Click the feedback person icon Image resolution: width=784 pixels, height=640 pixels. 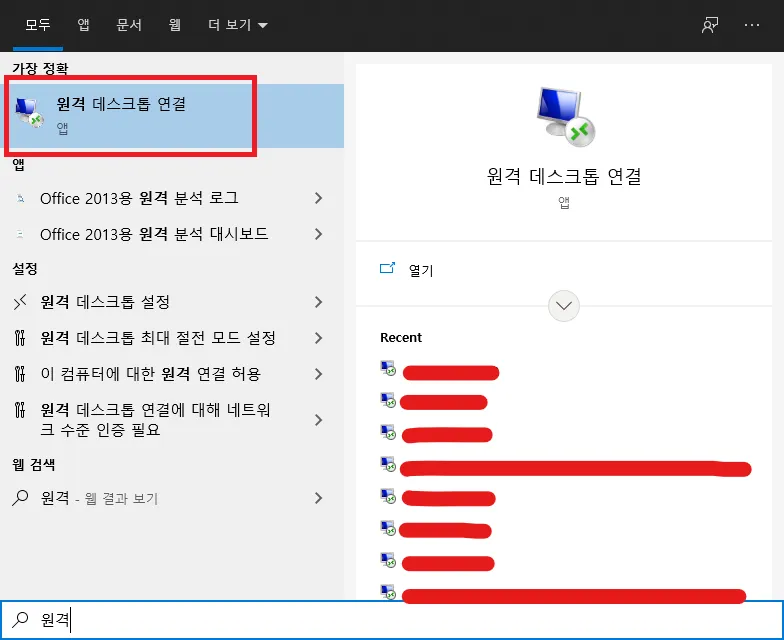coord(710,25)
